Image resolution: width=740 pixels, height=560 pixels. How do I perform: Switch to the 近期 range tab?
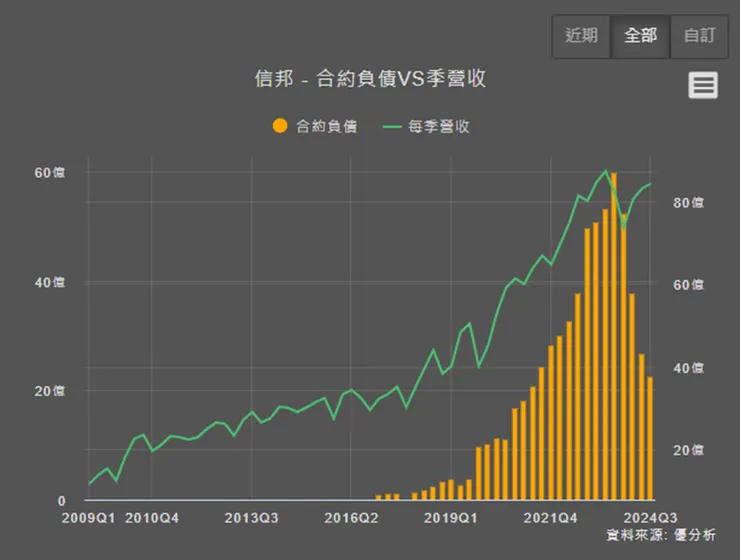click(581, 36)
